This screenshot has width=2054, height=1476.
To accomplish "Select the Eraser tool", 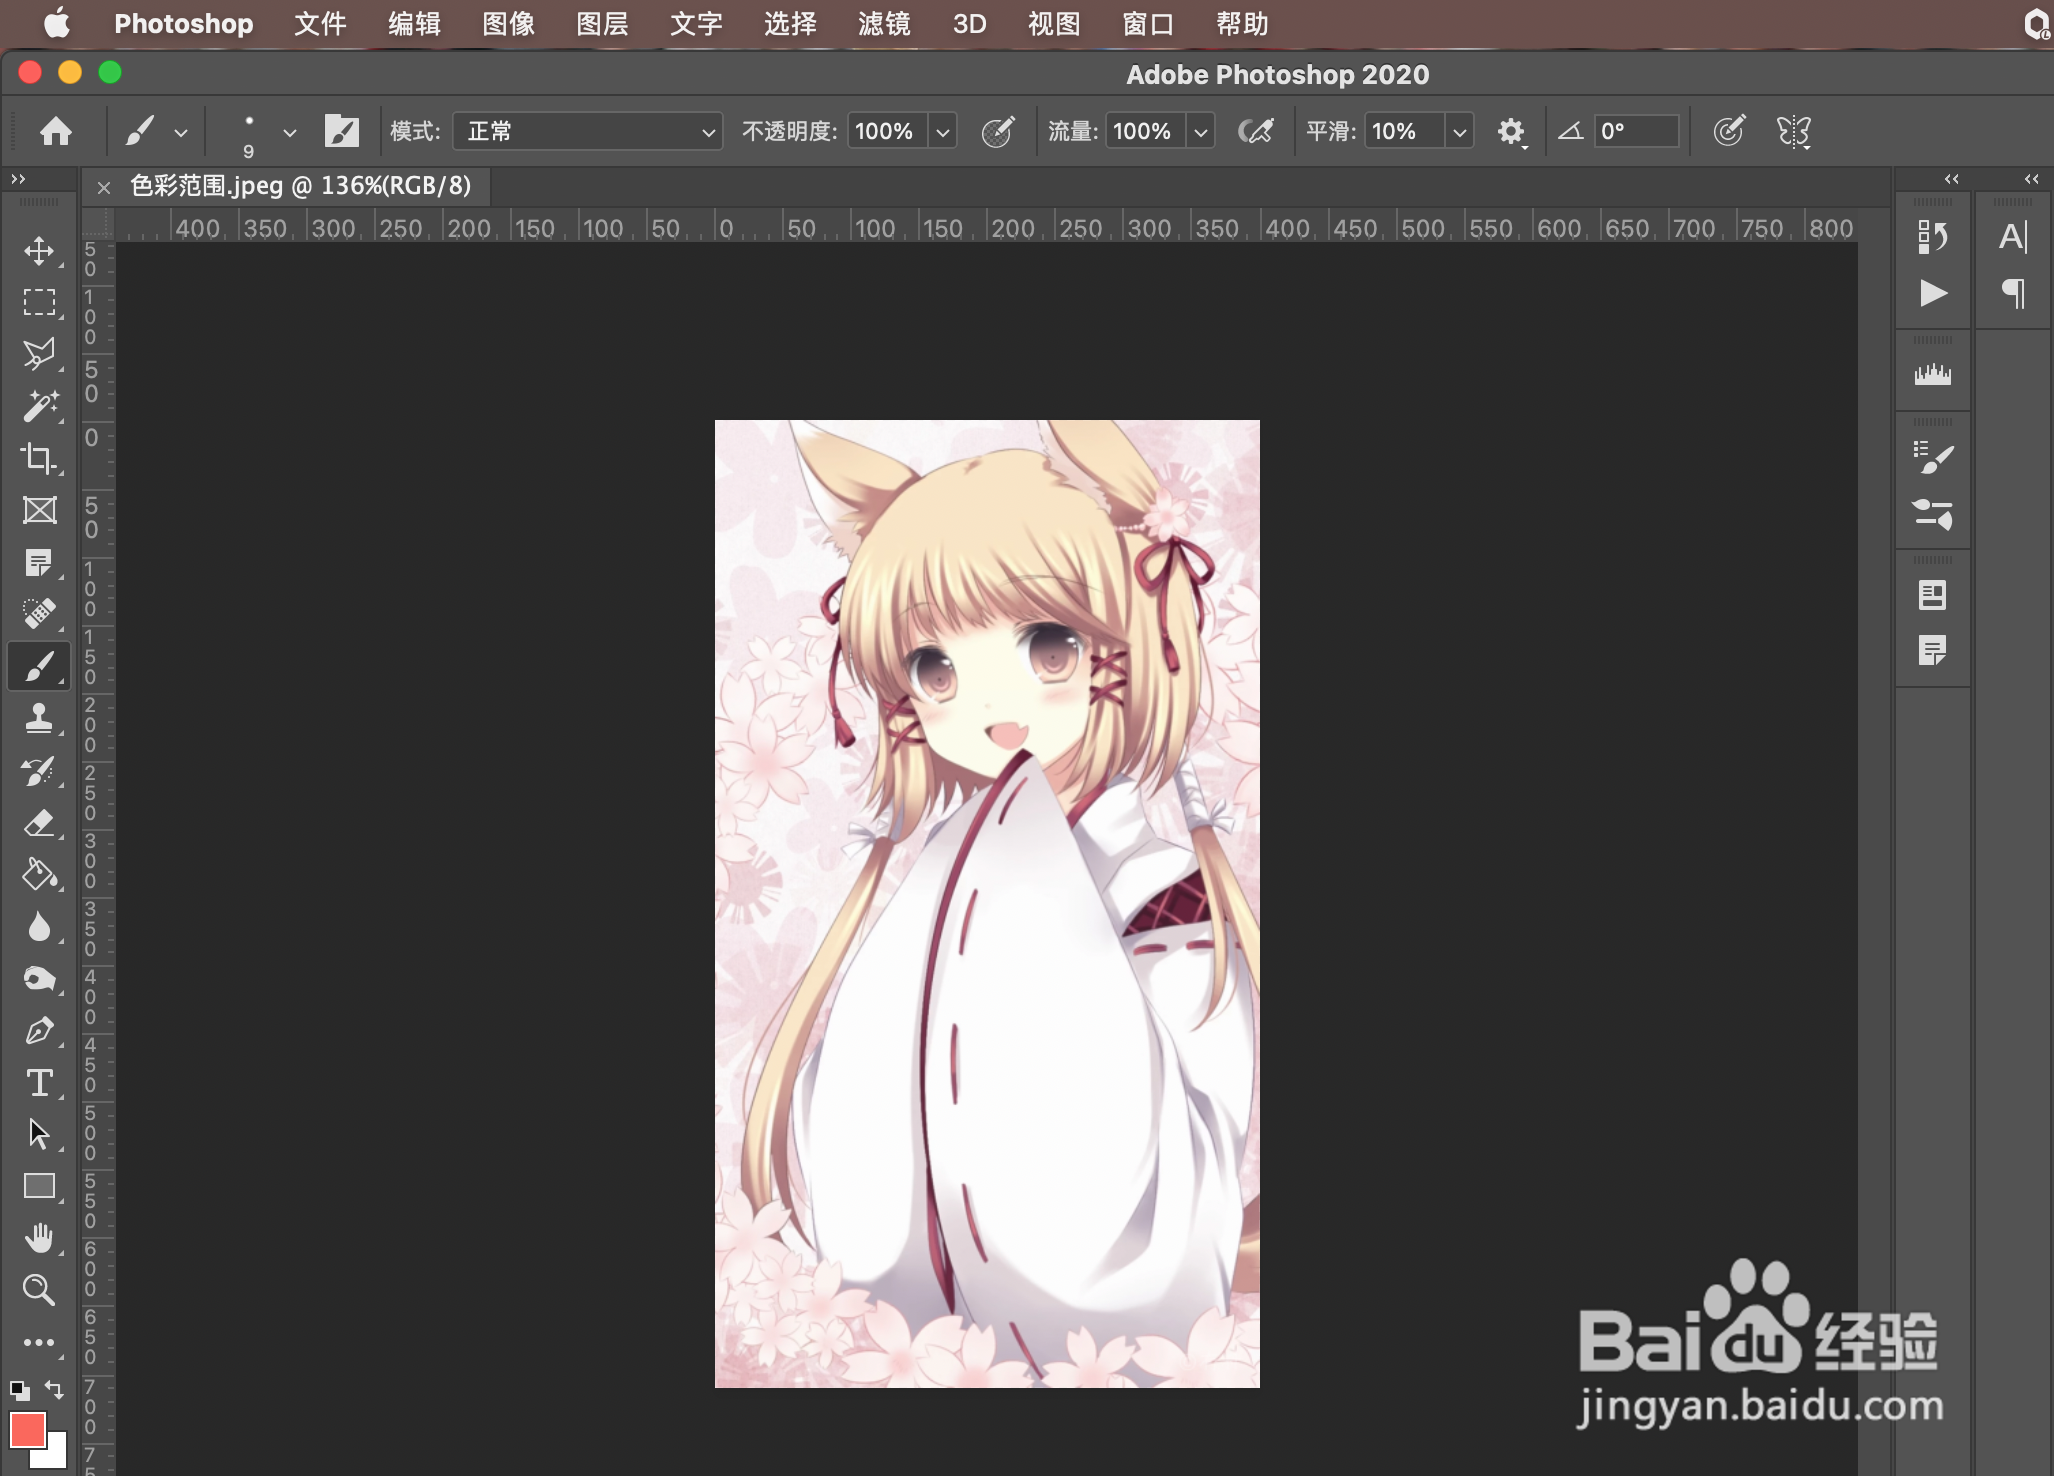I will point(39,823).
